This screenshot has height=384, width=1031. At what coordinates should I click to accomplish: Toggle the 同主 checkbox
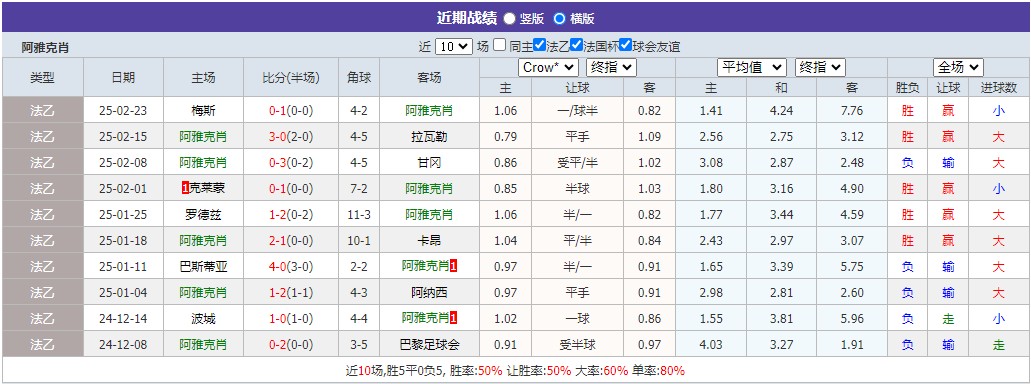(500, 45)
